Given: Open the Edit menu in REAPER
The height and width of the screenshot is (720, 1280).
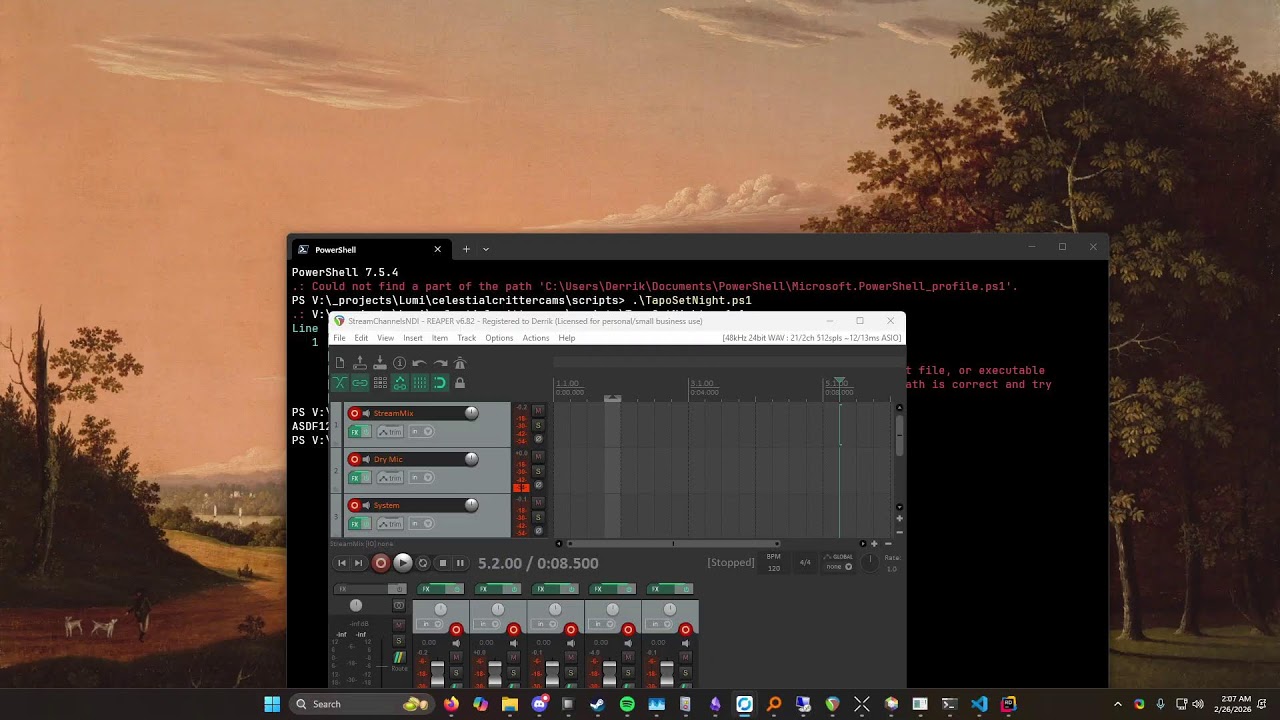Looking at the screenshot, I should point(361,338).
